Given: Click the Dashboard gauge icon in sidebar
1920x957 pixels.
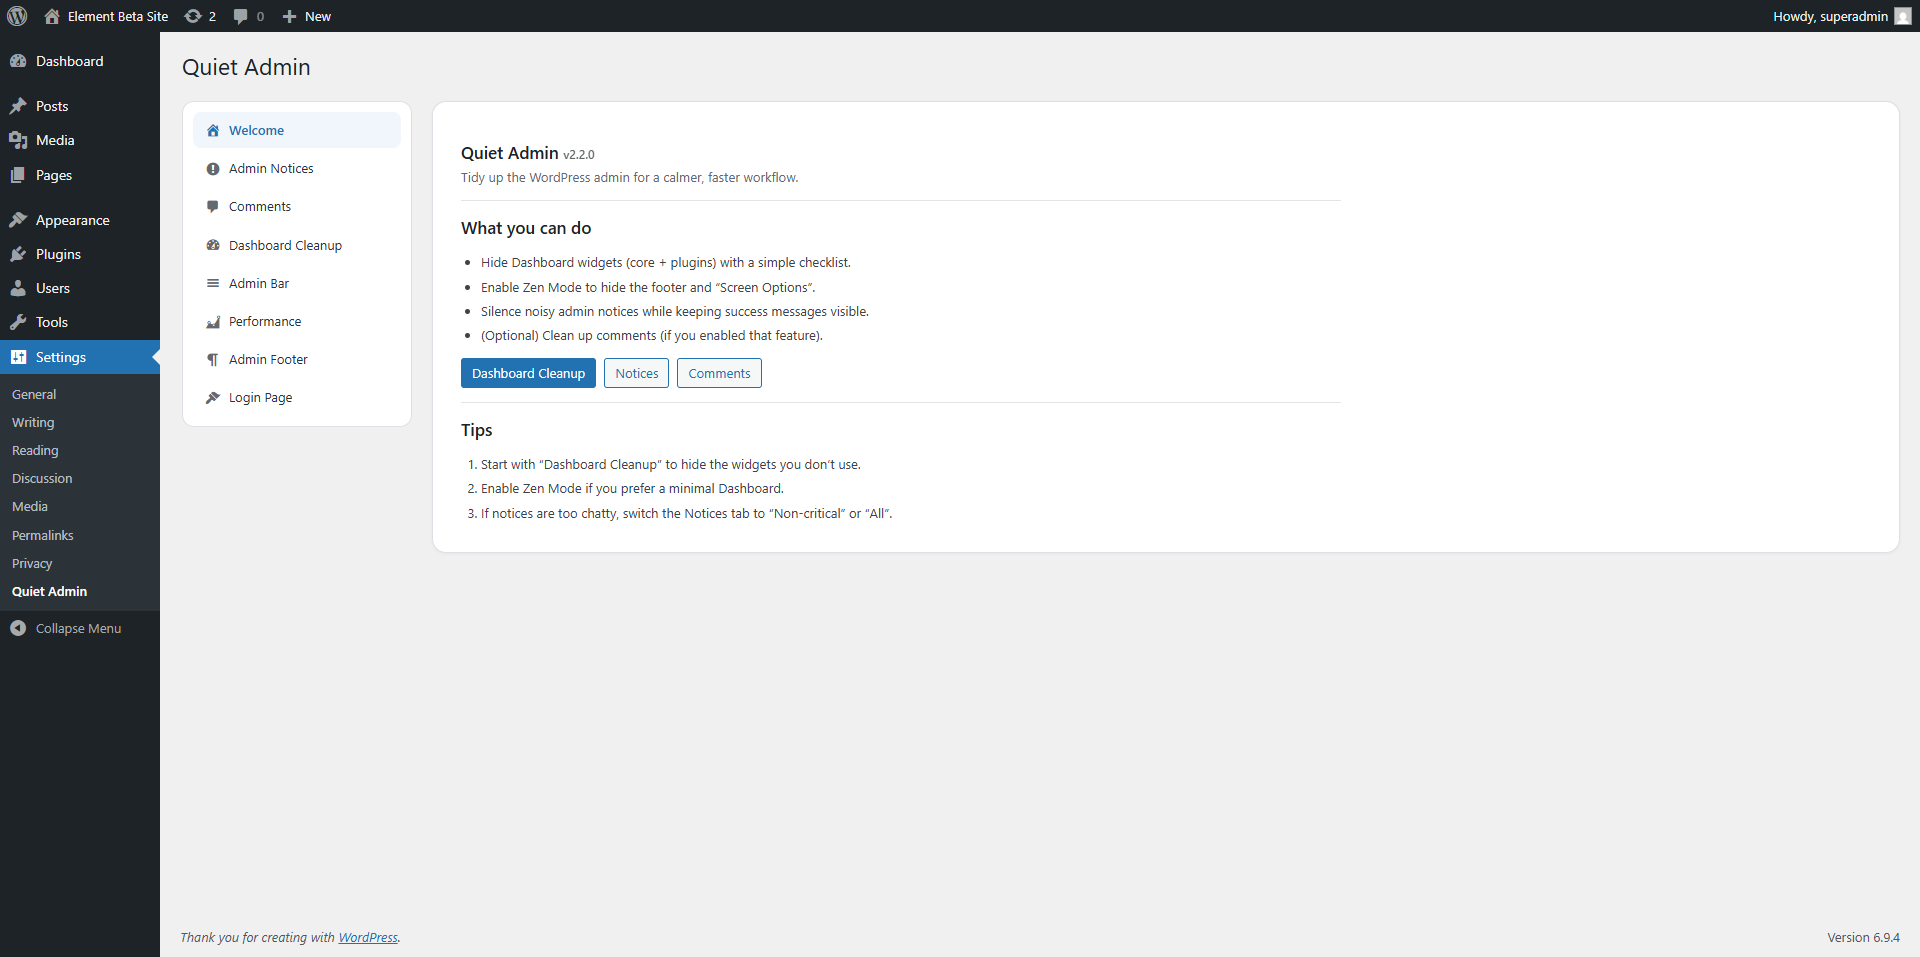Looking at the screenshot, I should coord(18,61).
